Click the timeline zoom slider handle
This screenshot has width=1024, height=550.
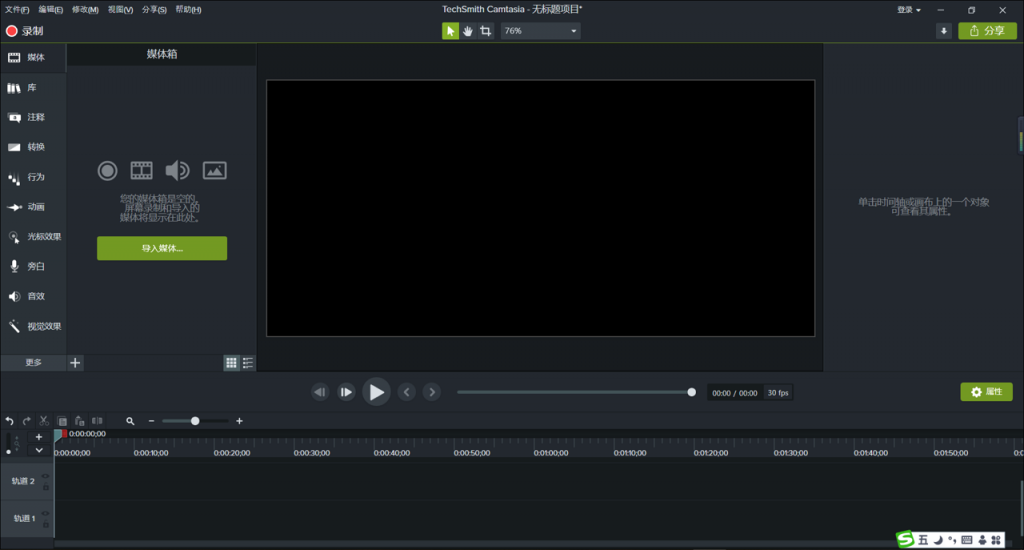(195, 421)
